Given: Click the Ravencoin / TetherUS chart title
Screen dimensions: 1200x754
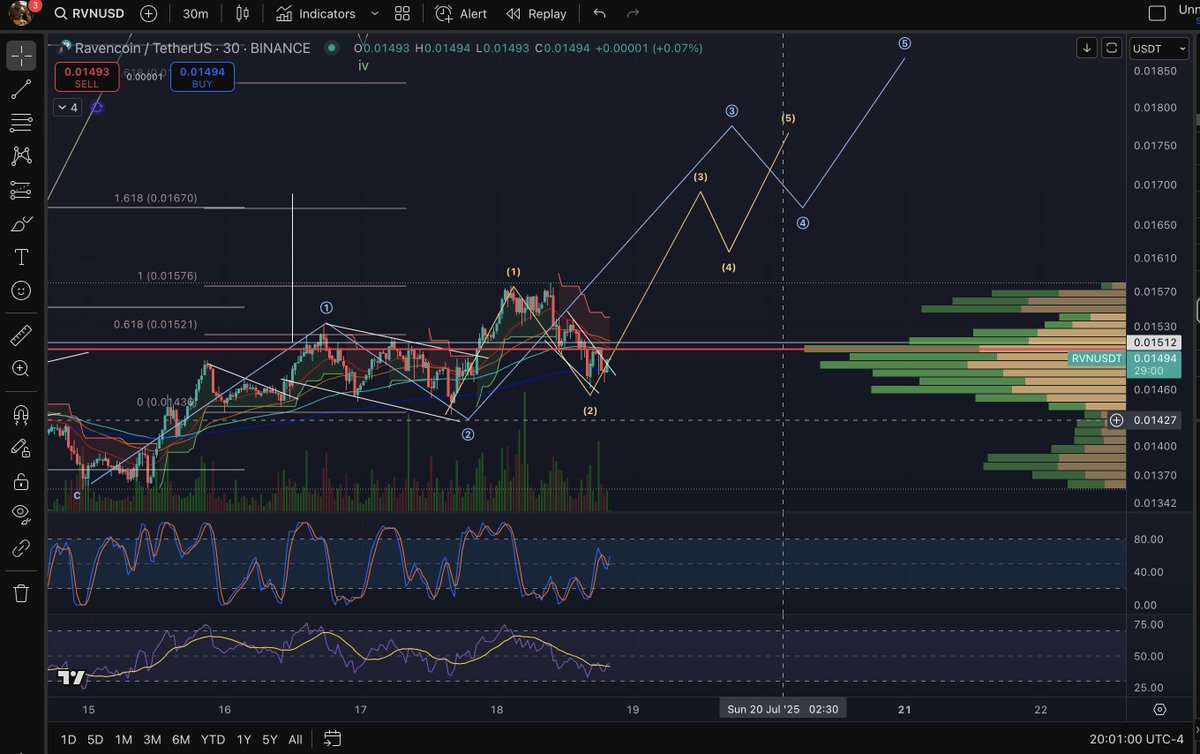Looking at the screenshot, I should click(x=193, y=48).
